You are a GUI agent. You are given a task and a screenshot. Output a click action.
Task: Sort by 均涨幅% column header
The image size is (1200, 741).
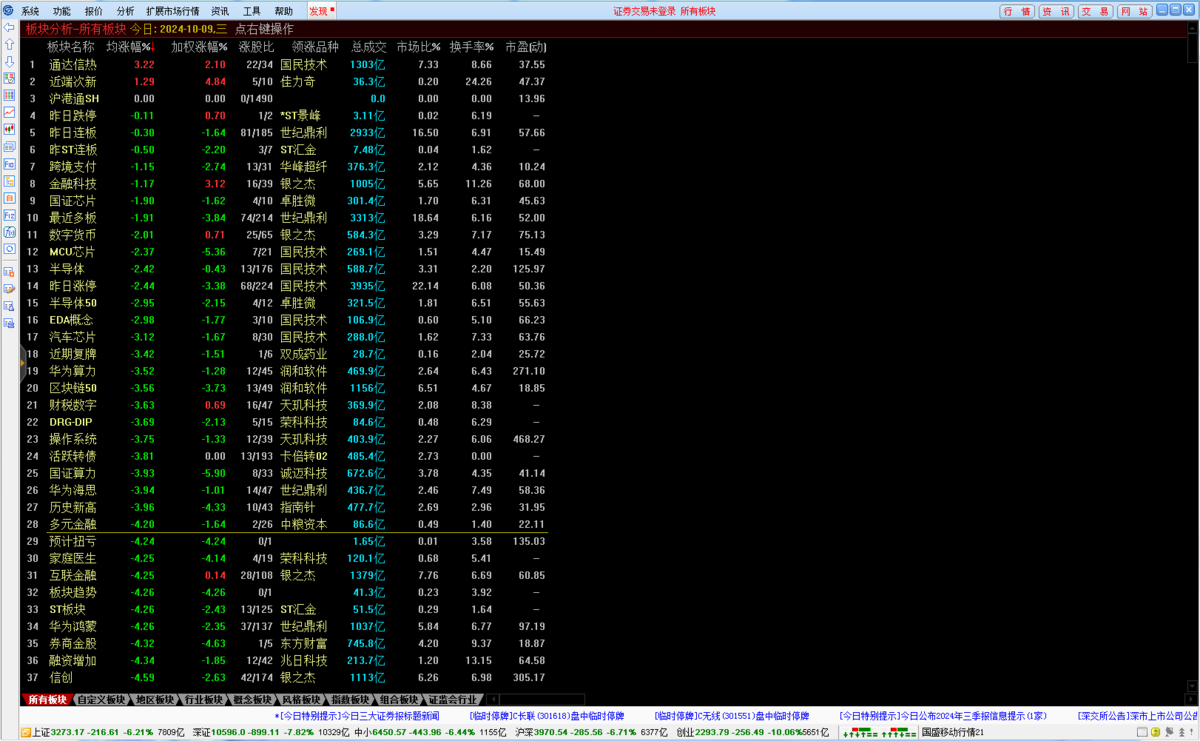click(x=130, y=47)
